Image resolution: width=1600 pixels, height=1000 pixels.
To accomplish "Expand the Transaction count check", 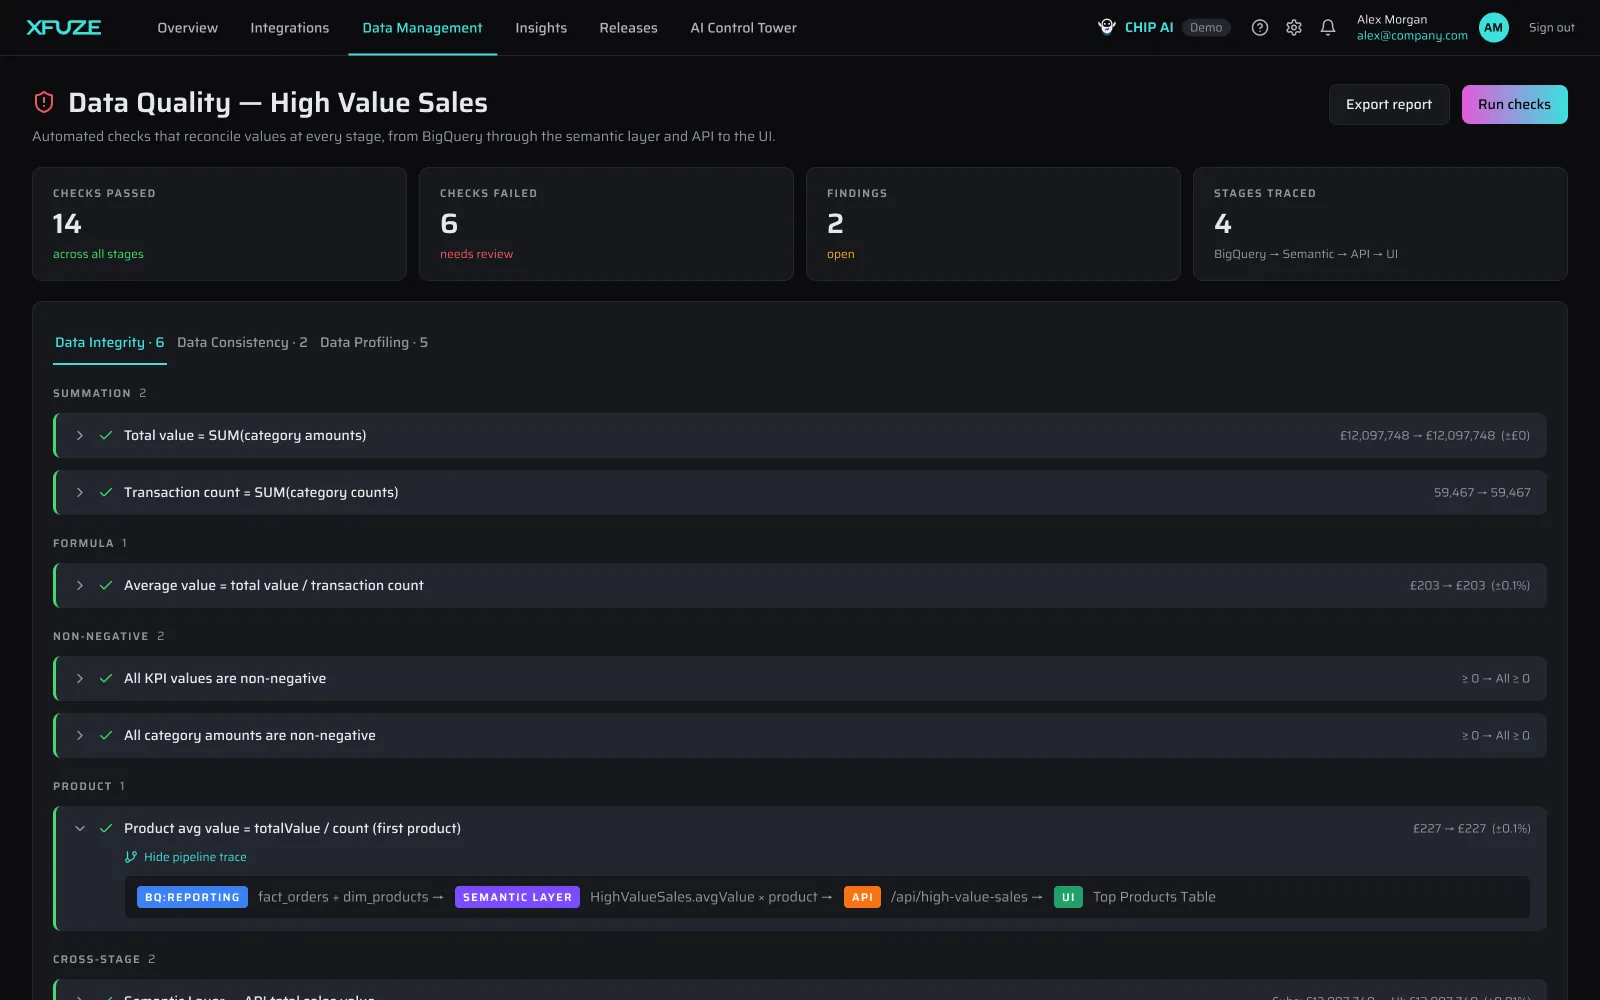I will coord(80,492).
